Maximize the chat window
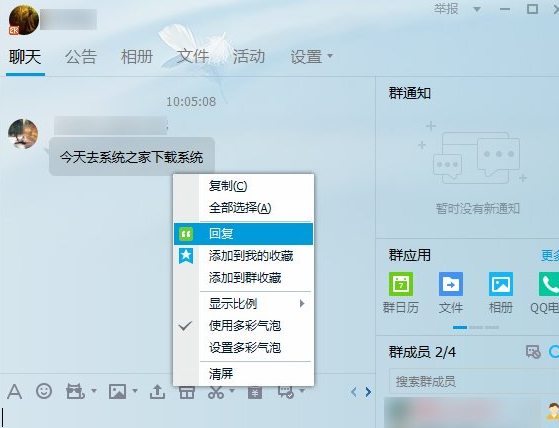Image resolution: width=559 pixels, height=428 pixels. 532,9
